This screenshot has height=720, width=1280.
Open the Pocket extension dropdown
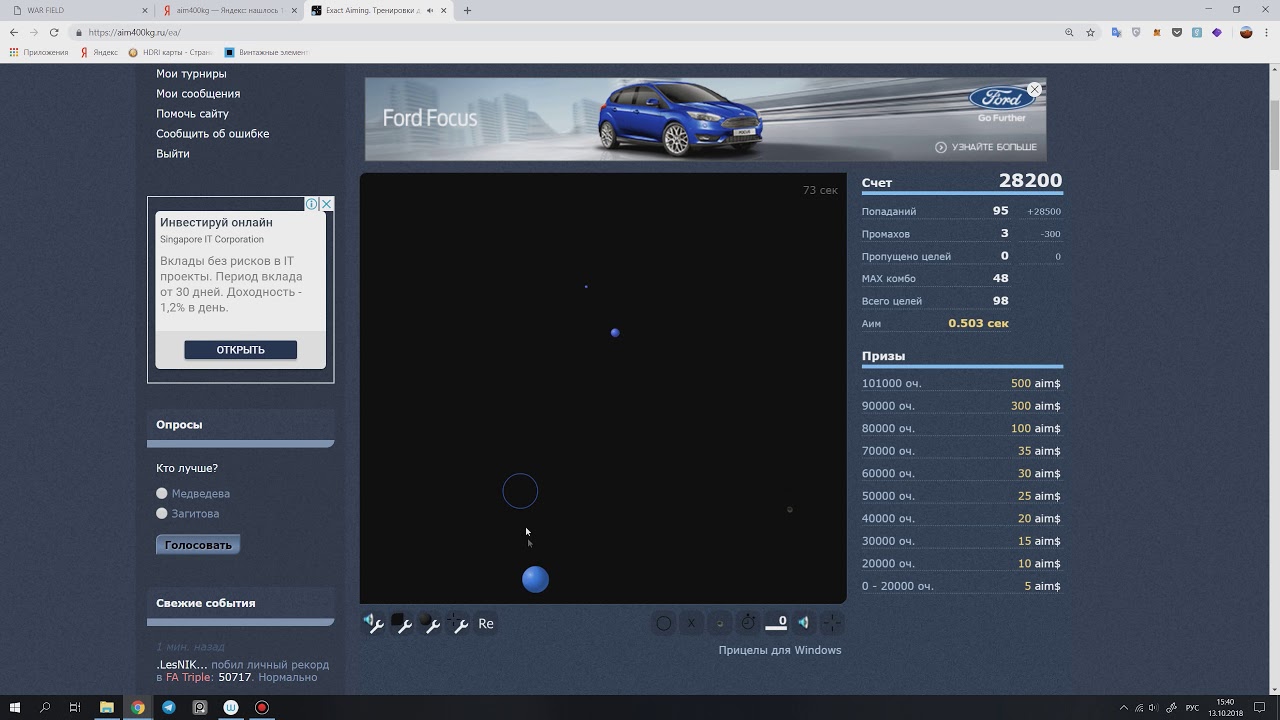point(1177,32)
